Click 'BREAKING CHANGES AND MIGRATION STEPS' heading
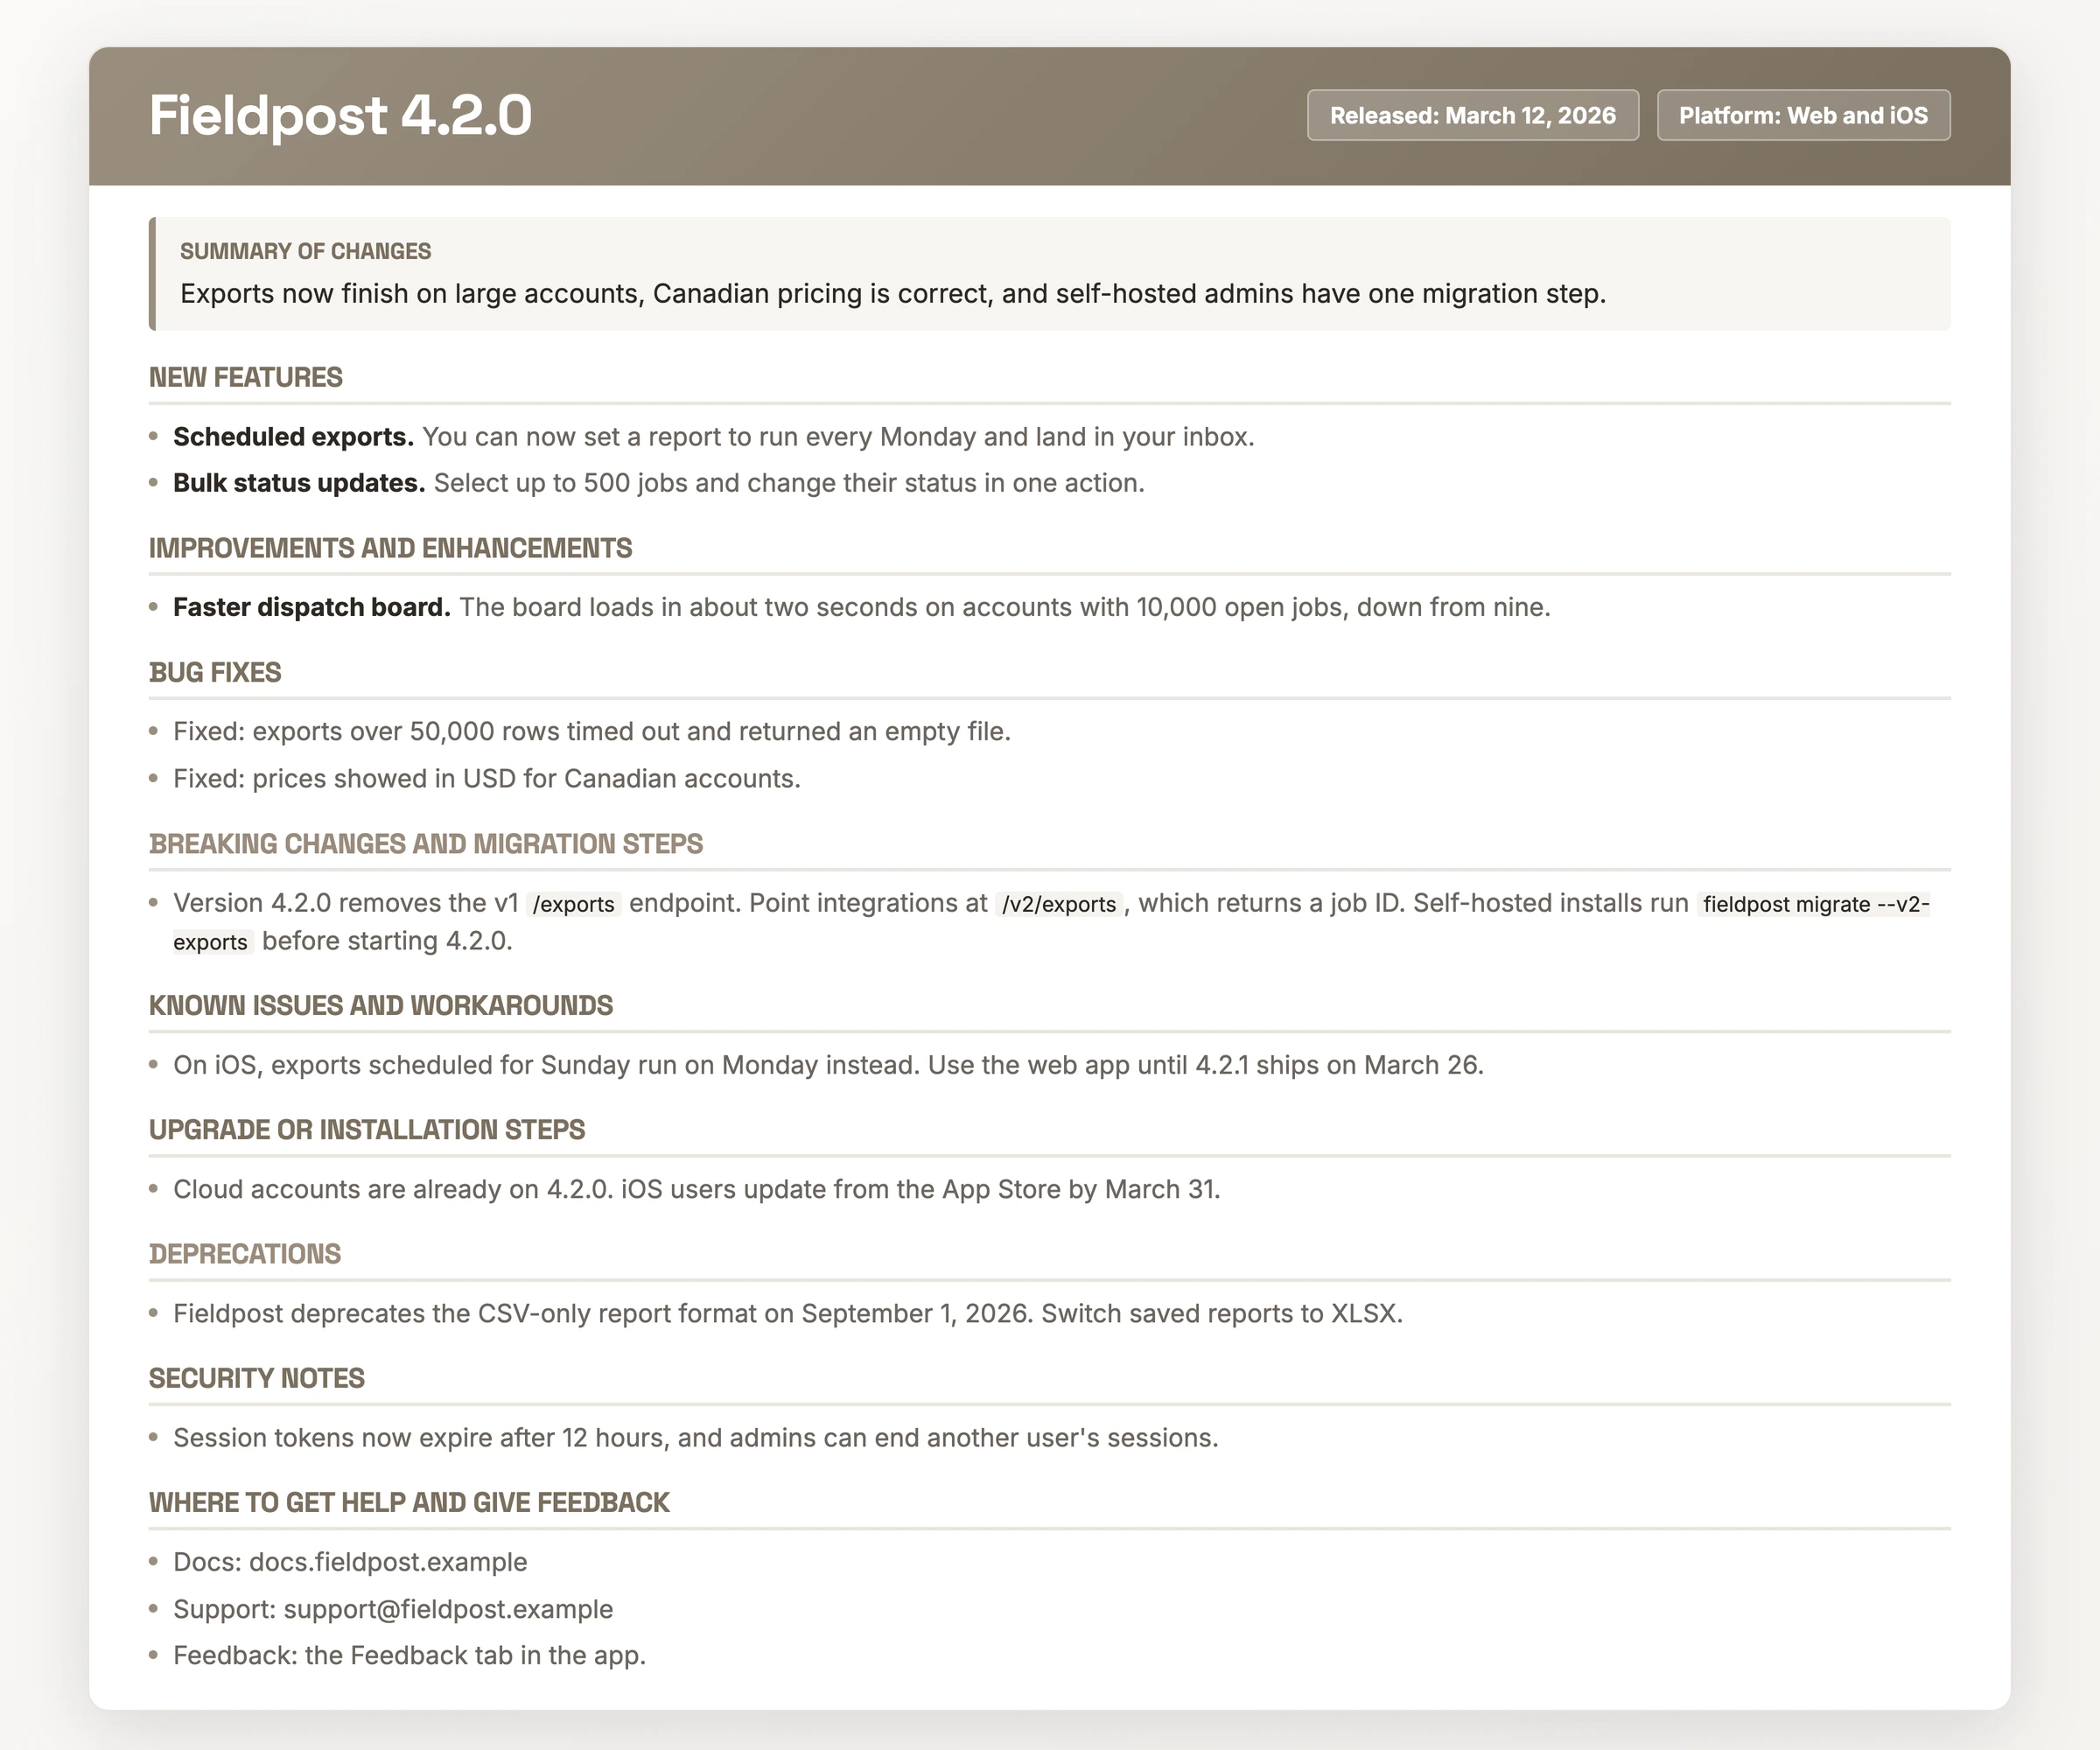This screenshot has height=1750, width=2100. point(426,843)
